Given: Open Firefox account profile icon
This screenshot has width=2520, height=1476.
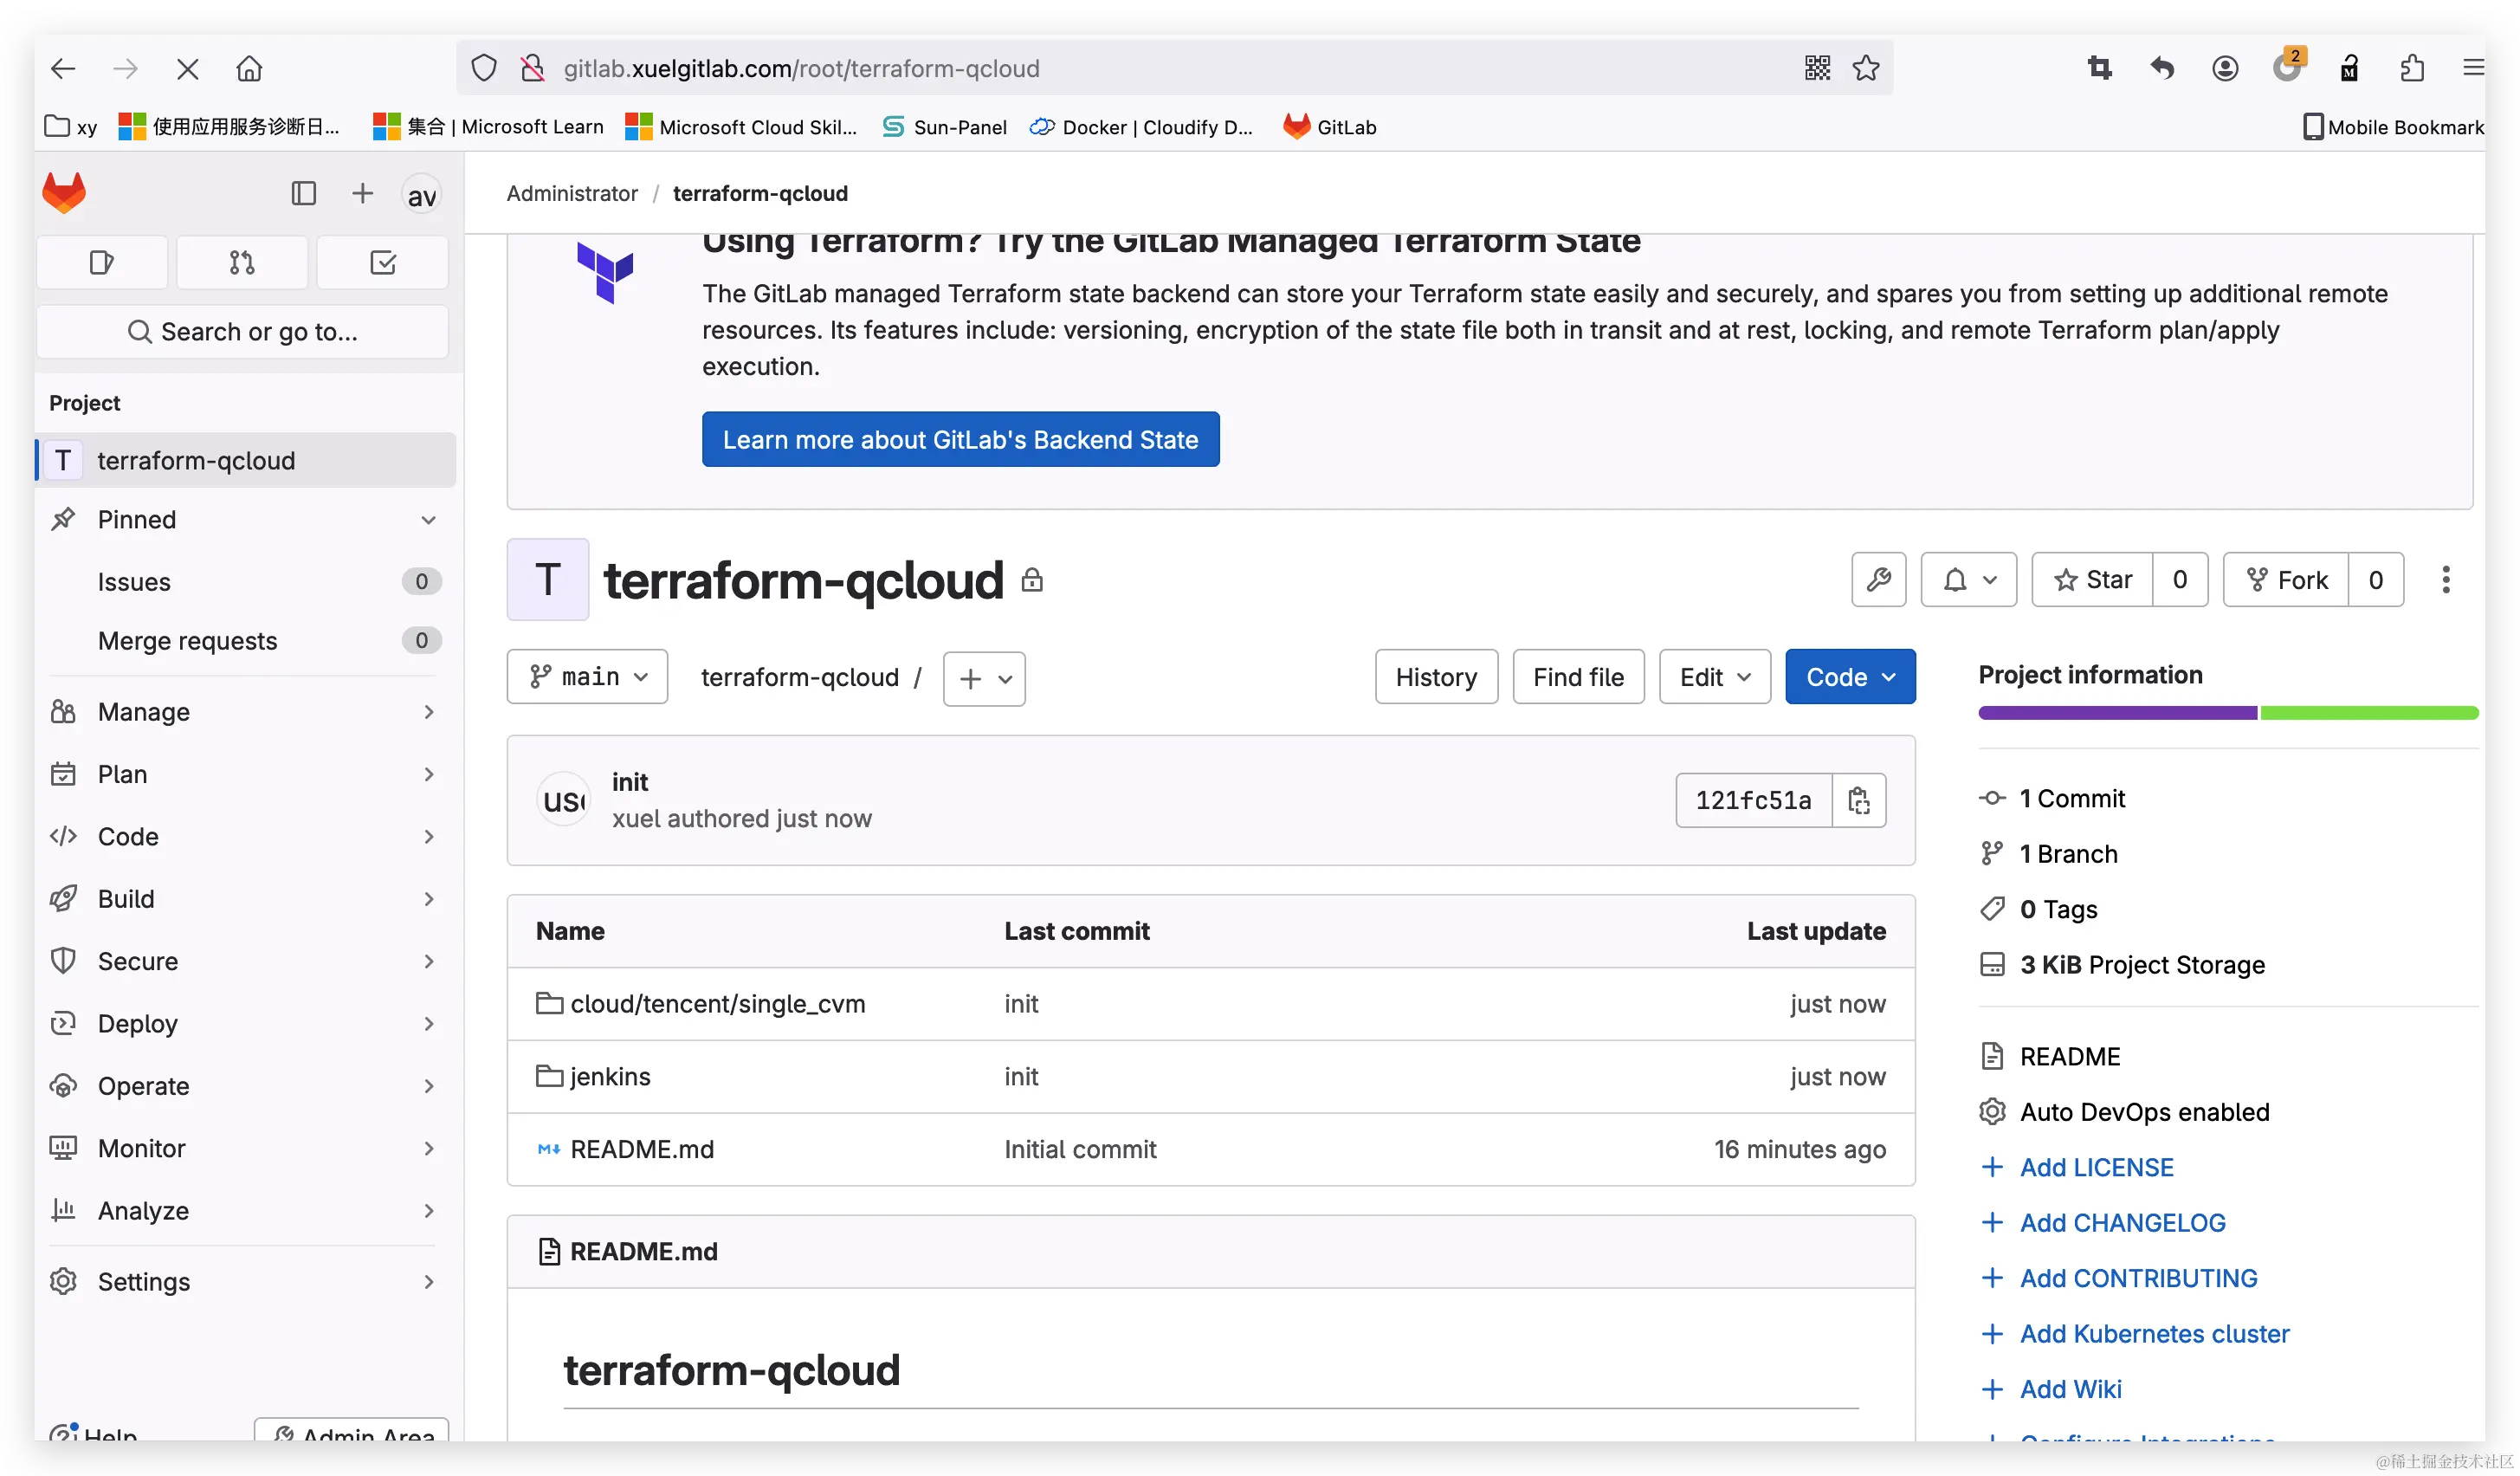Looking at the screenshot, I should point(2225,68).
